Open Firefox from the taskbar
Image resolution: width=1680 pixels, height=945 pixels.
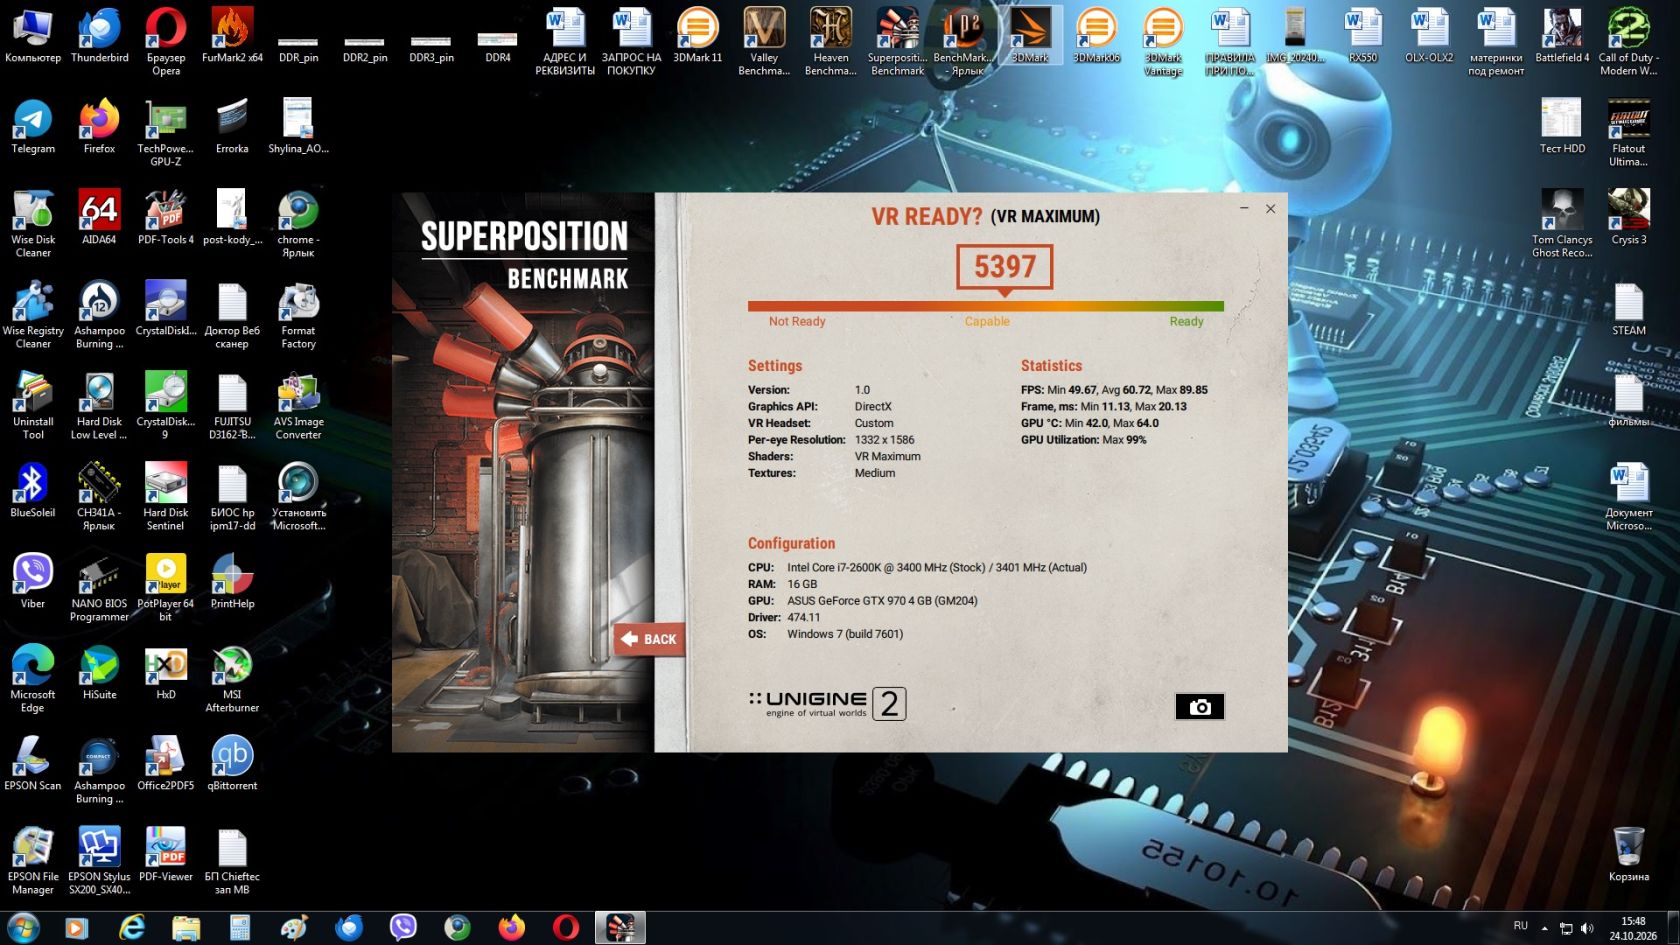point(512,928)
